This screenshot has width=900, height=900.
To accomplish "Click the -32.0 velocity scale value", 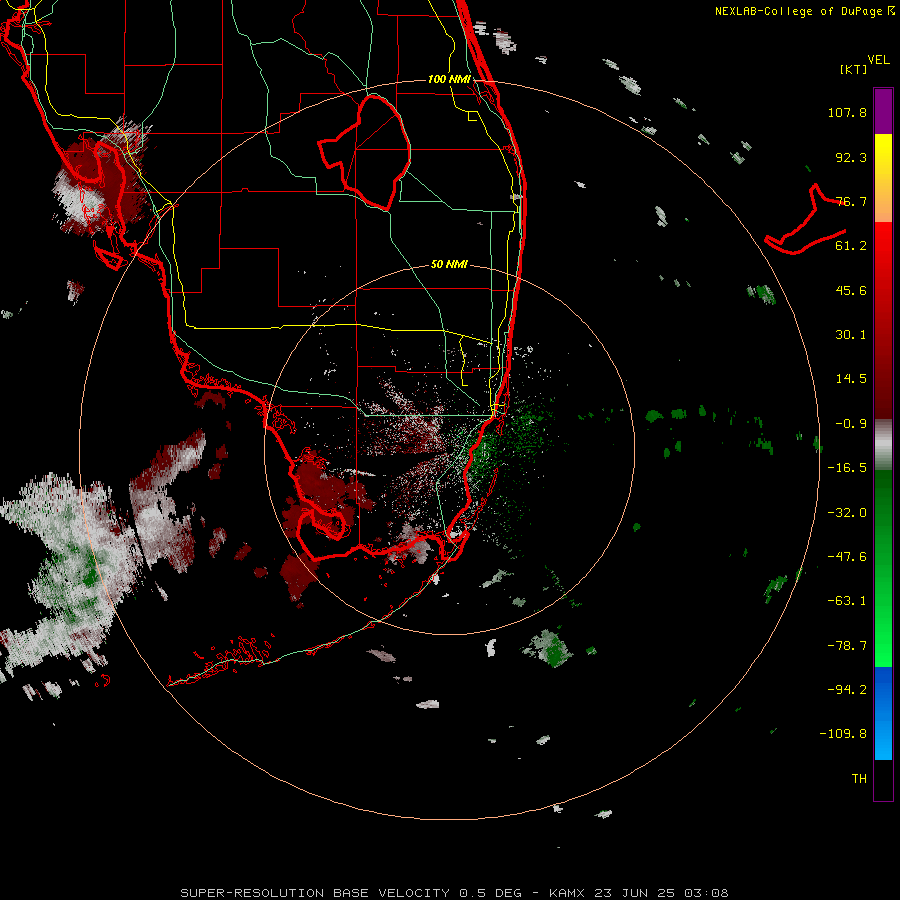I will [847, 513].
